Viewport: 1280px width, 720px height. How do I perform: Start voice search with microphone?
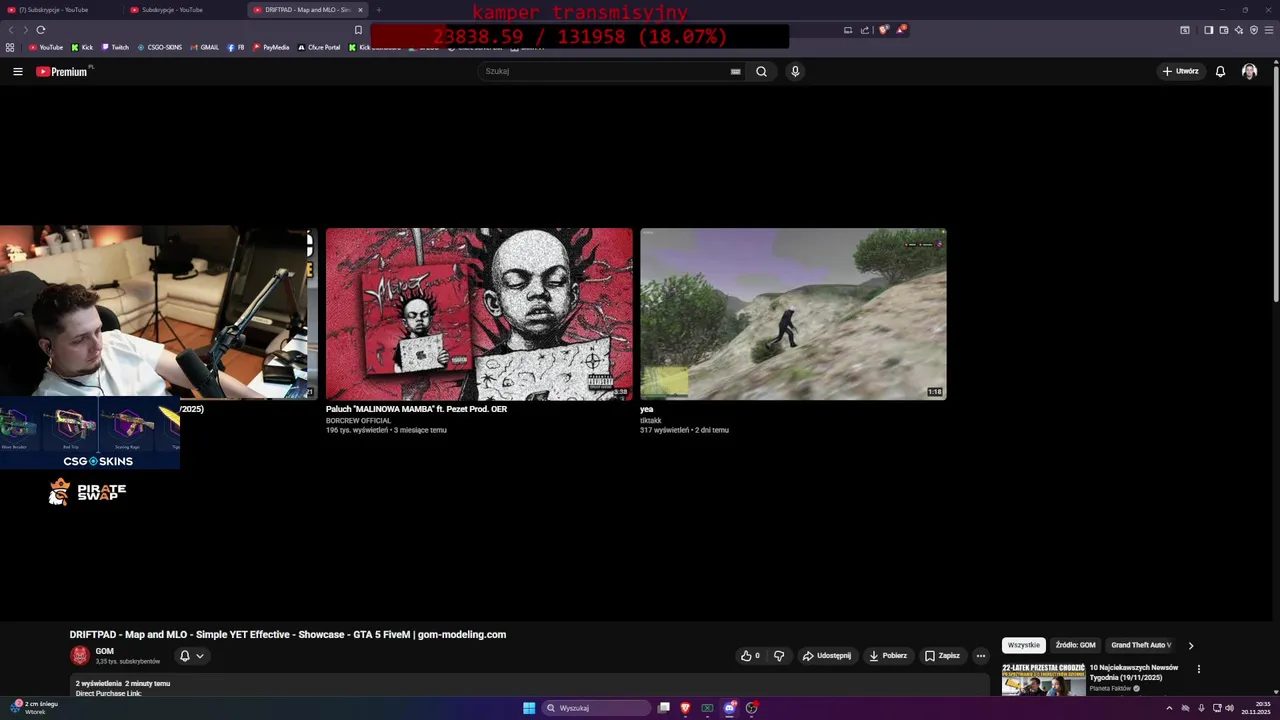(795, 71)
